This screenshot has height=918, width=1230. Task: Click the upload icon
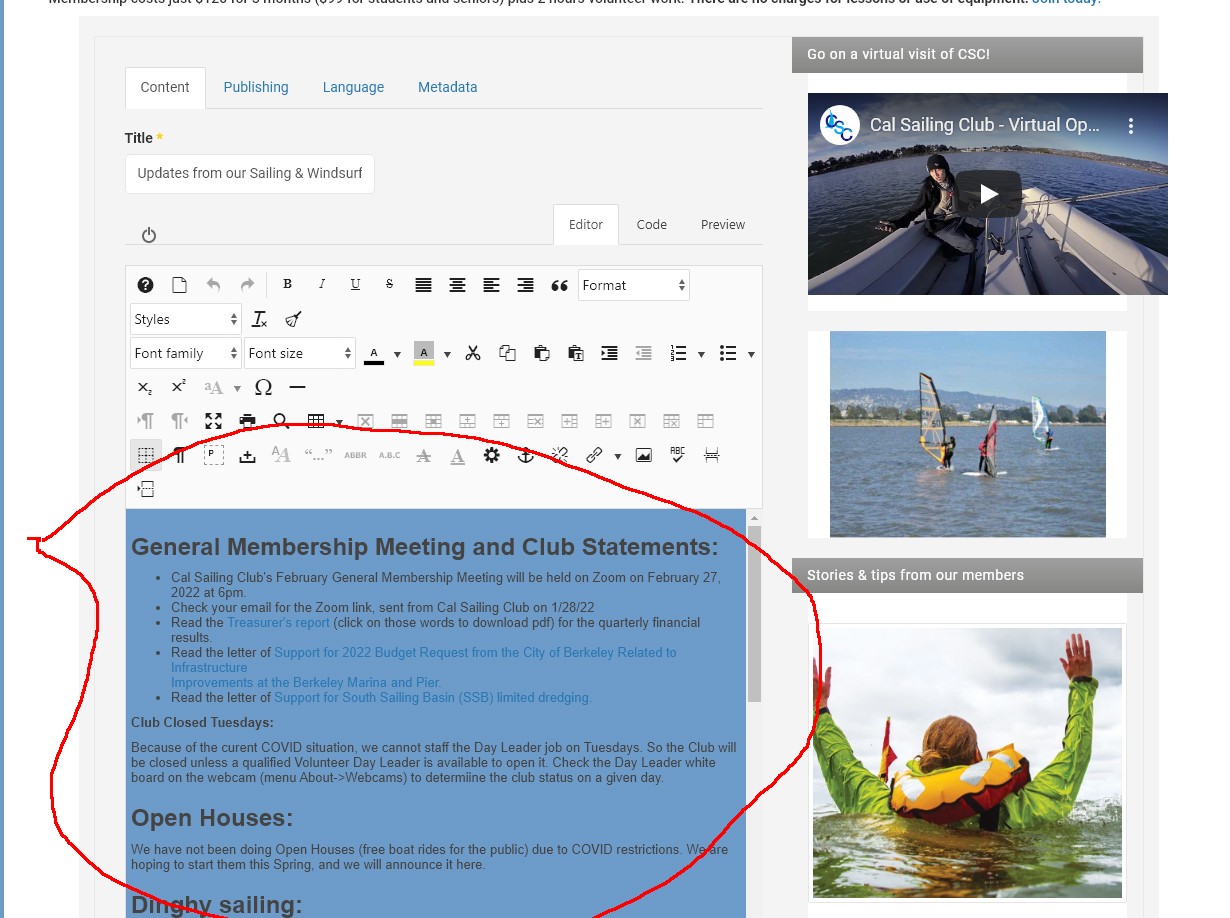point(247,455)
